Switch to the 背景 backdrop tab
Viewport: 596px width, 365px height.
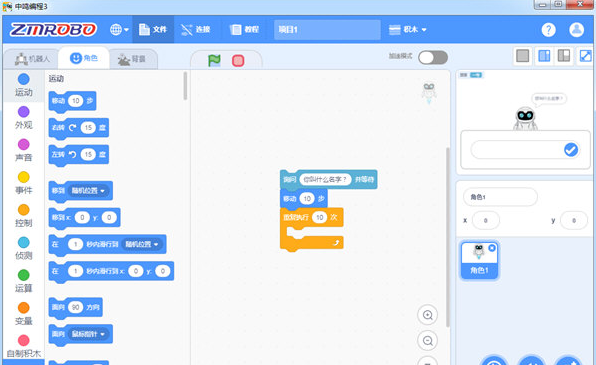pos(132,59)
